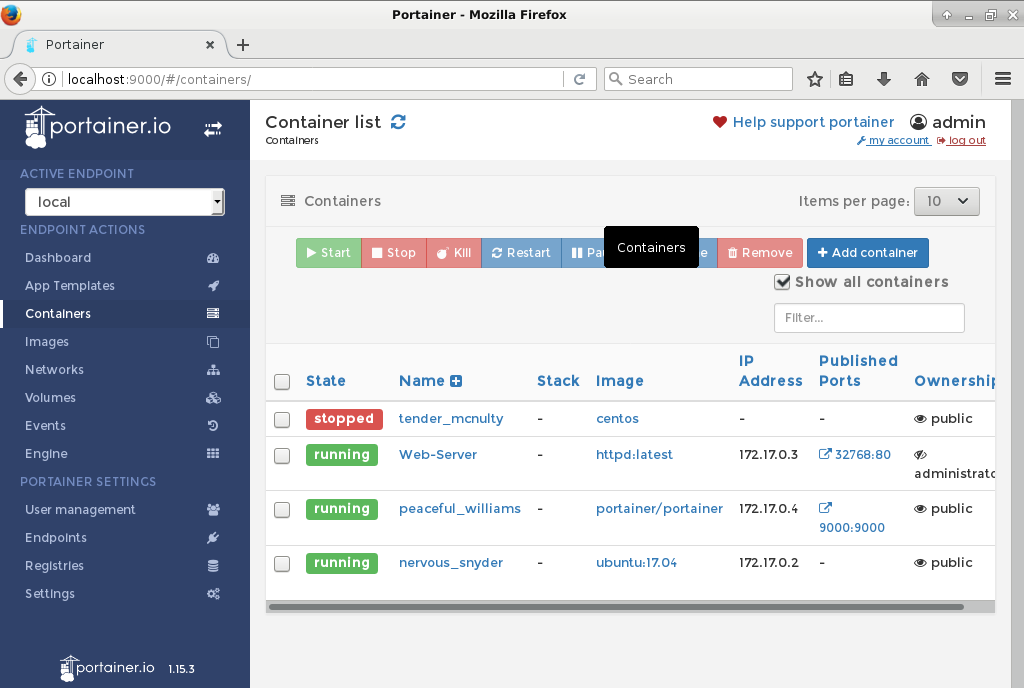Toggle sidebar using the arrows icon
The width and height of the screenshot is (1024, 688).
[212, 129]
